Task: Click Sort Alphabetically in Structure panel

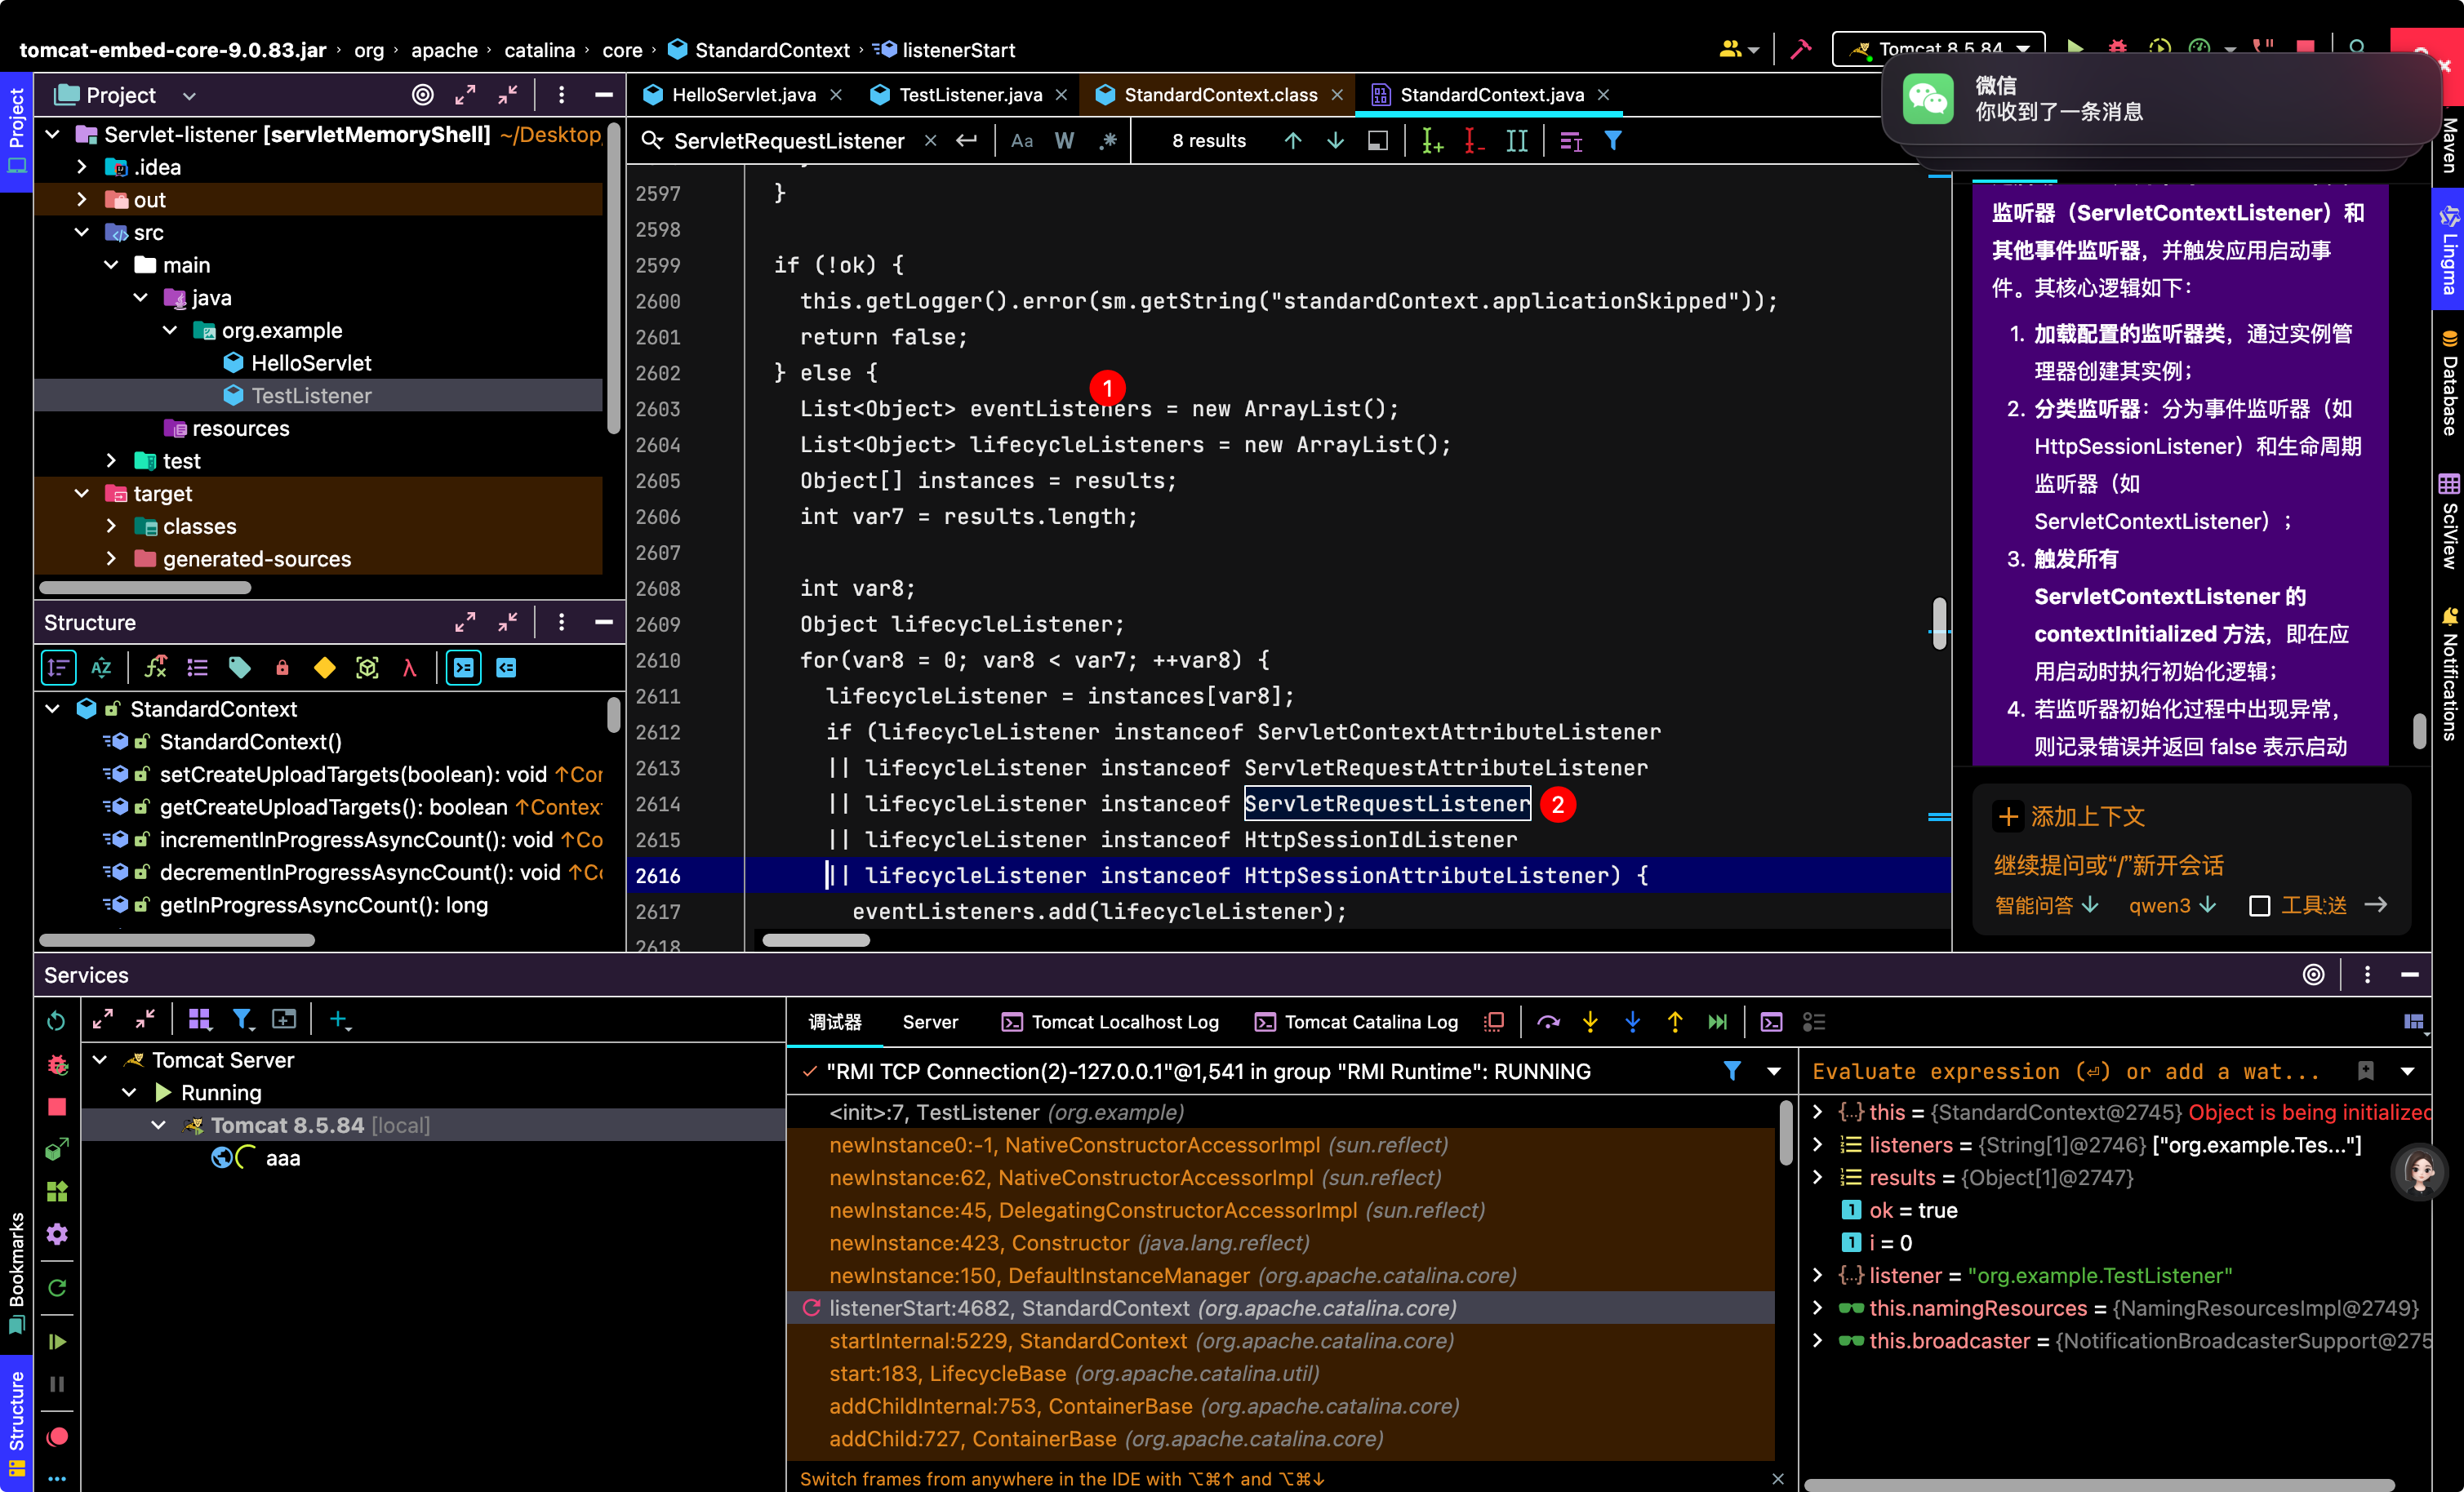Action: coord(101,668)
